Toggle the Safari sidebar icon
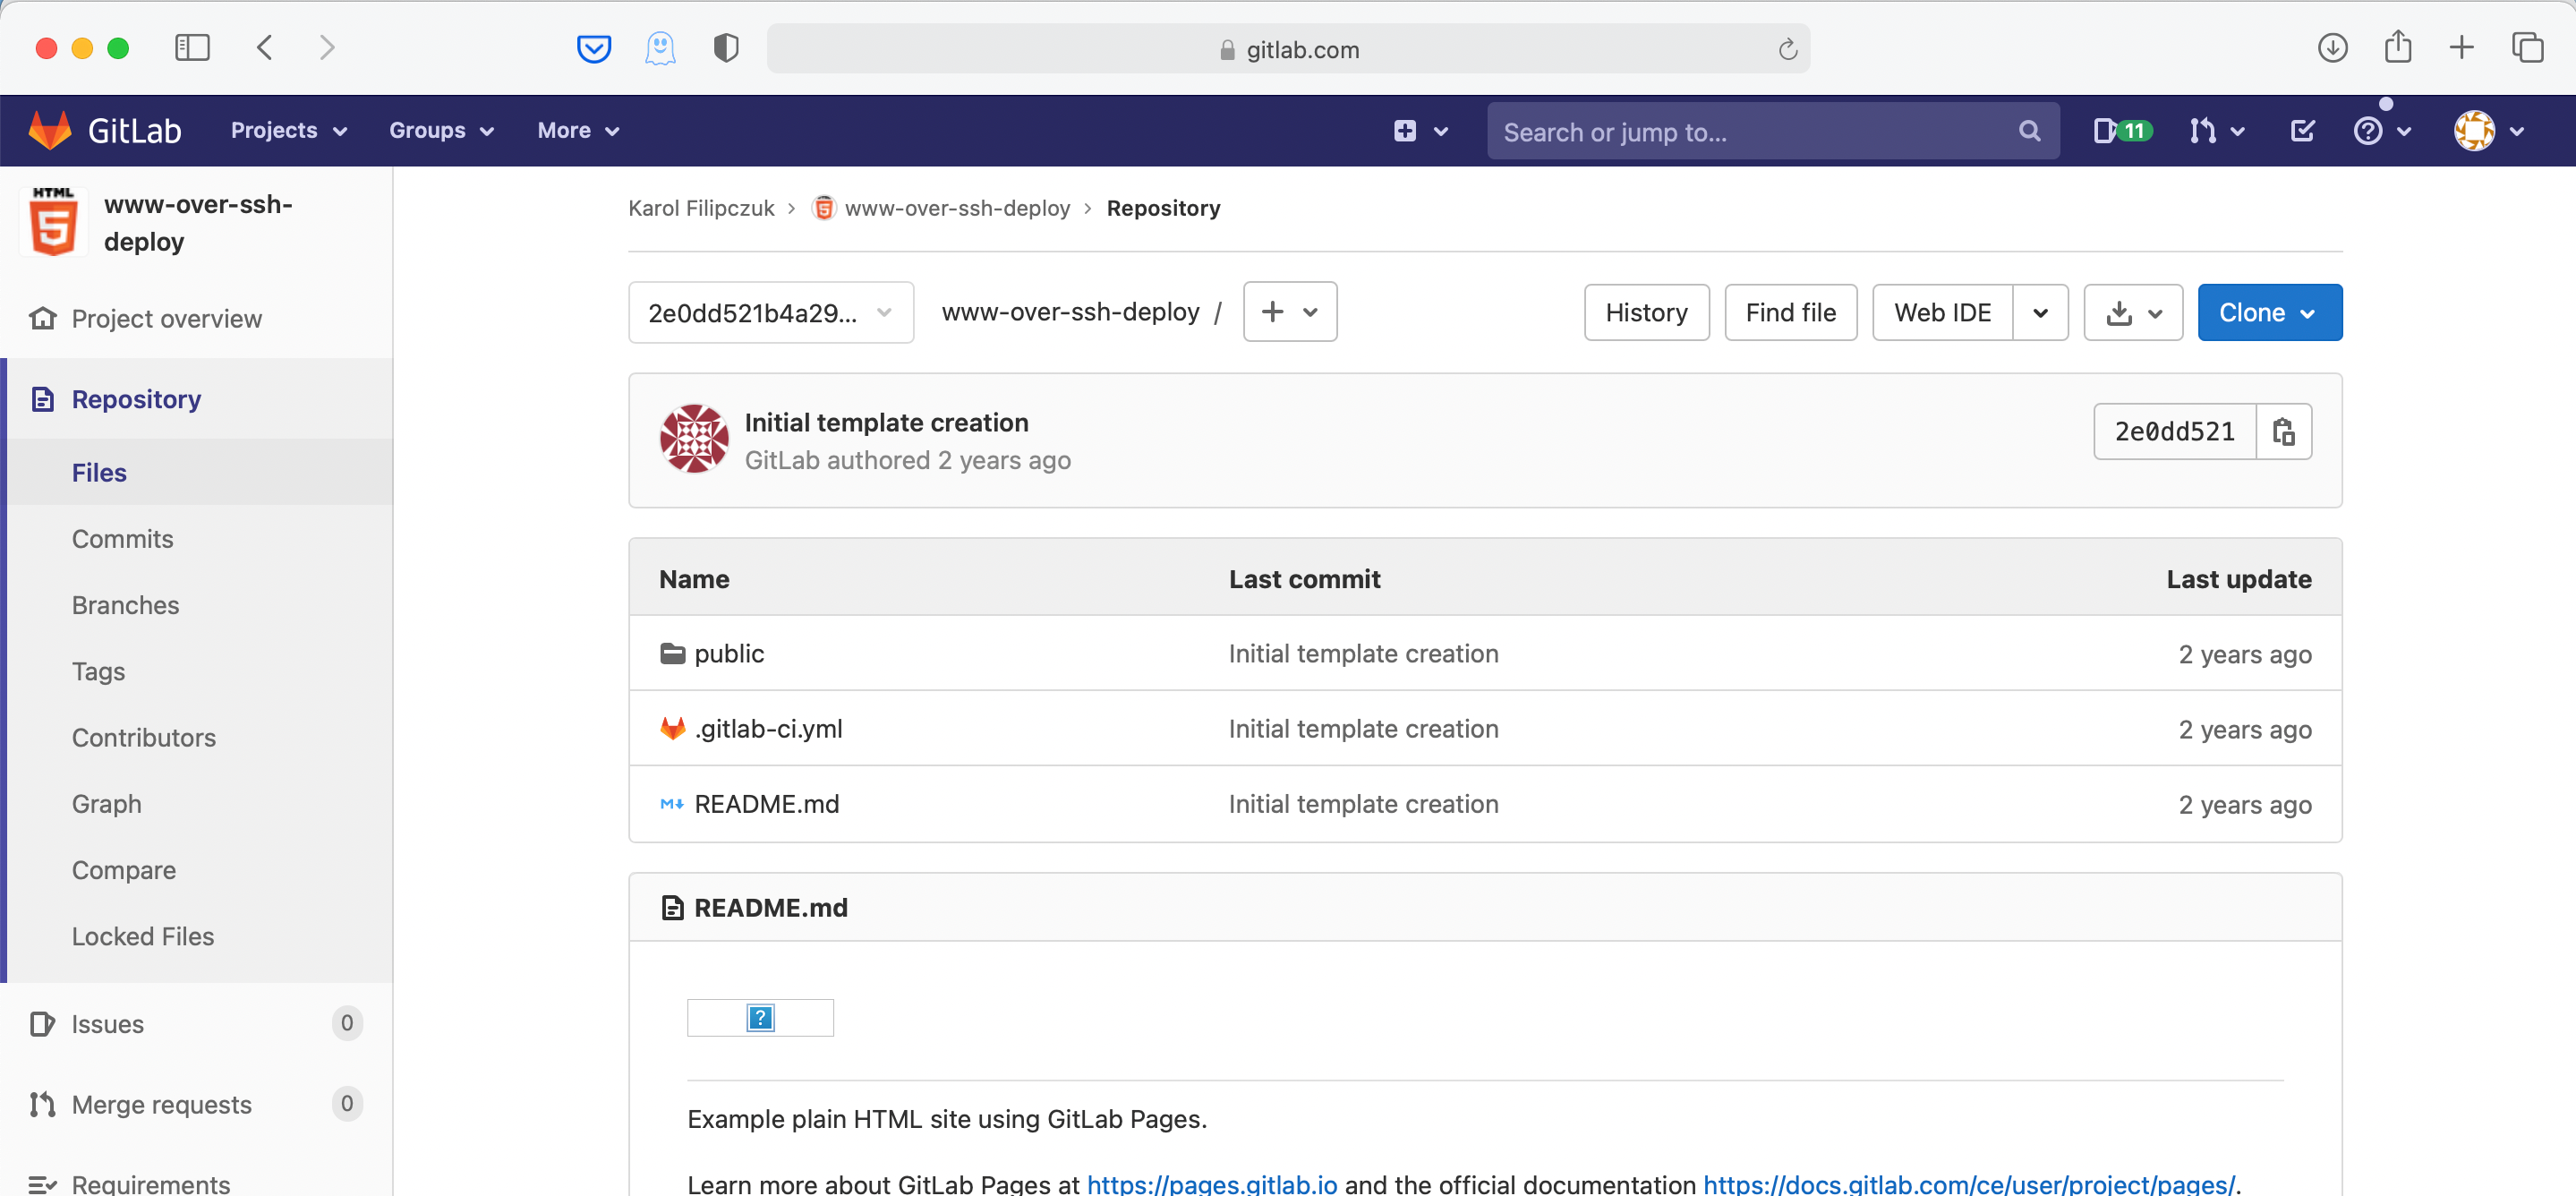The image size is (2576, 1196). click(192, 48)
